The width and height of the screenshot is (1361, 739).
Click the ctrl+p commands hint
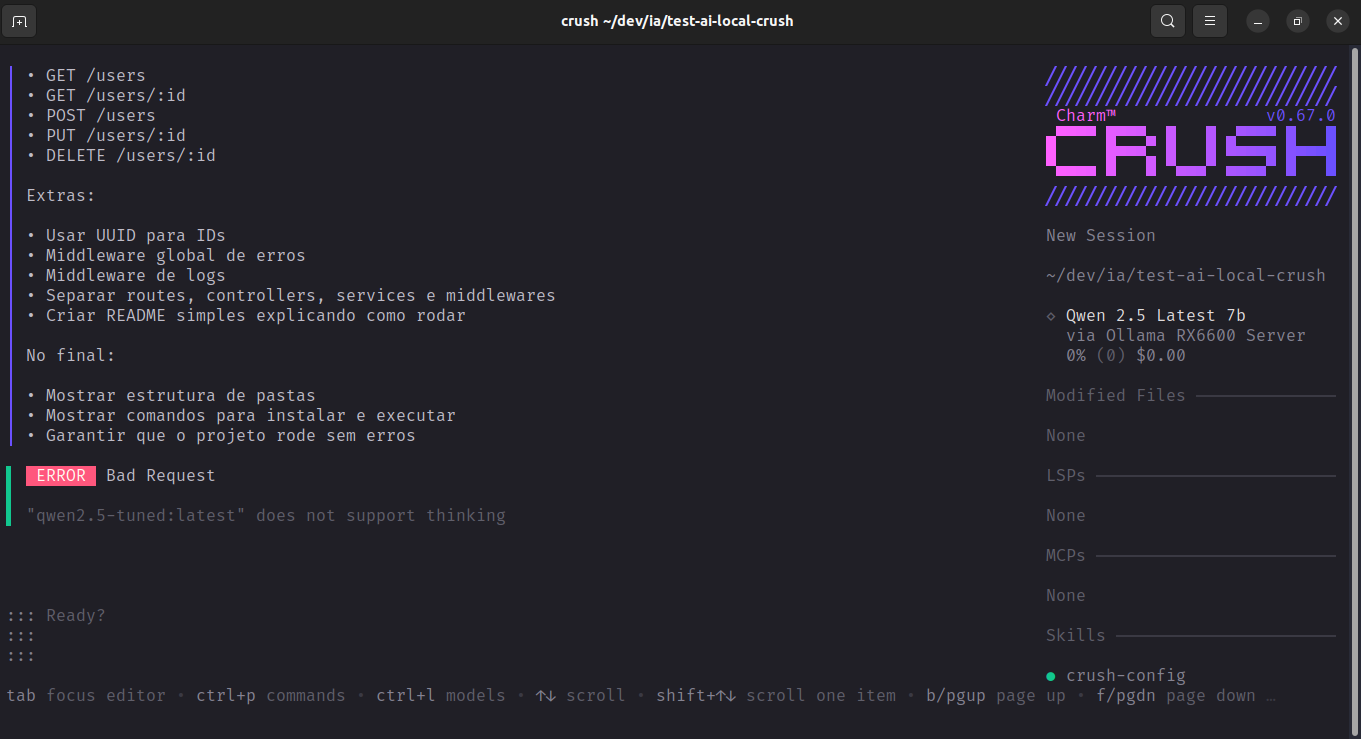tap(271, 696)
